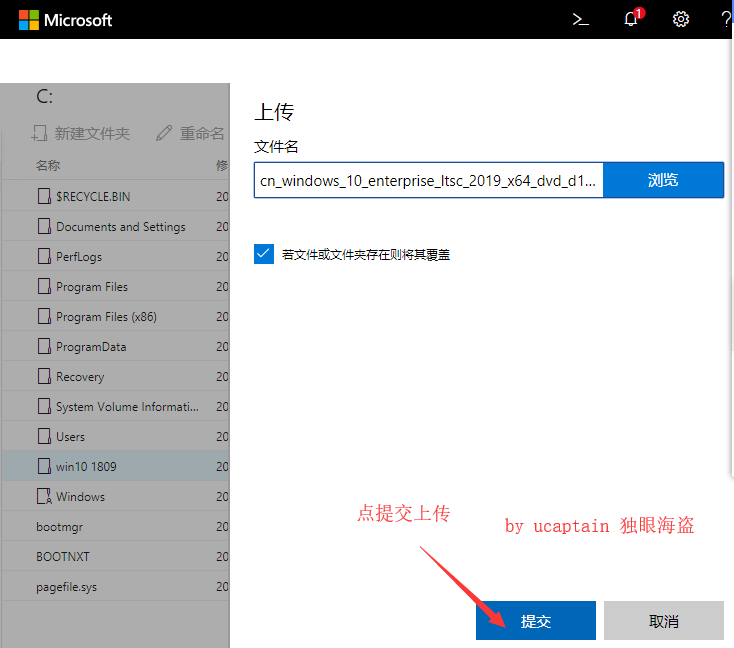Select the pagefile.sys file row
Screen dimensions: 734x648
click(115, 586)
